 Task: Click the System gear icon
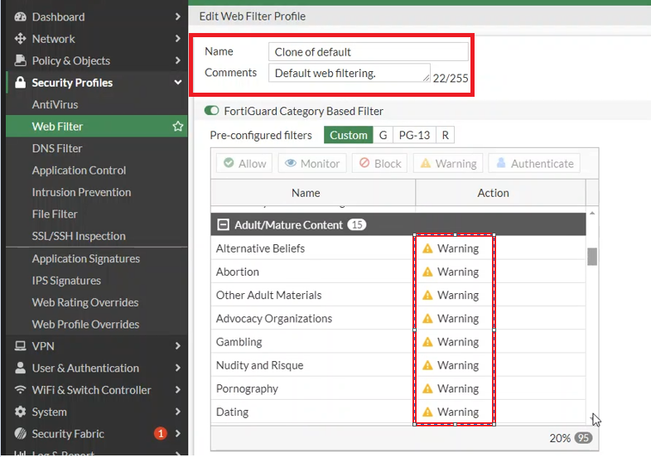(20, 411)
